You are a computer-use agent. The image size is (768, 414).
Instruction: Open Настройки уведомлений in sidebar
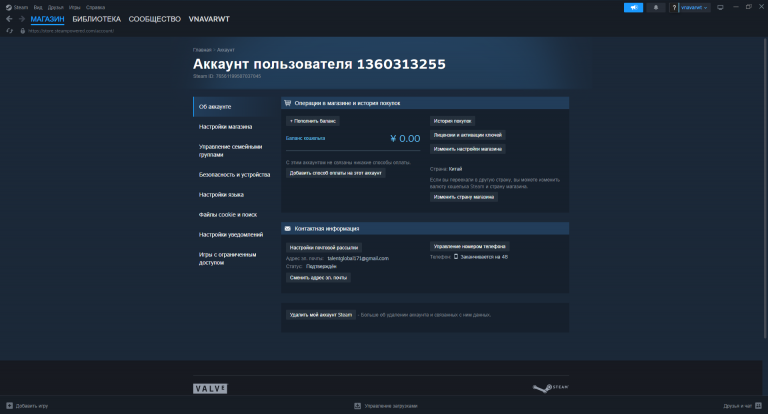tap(234, 235)
